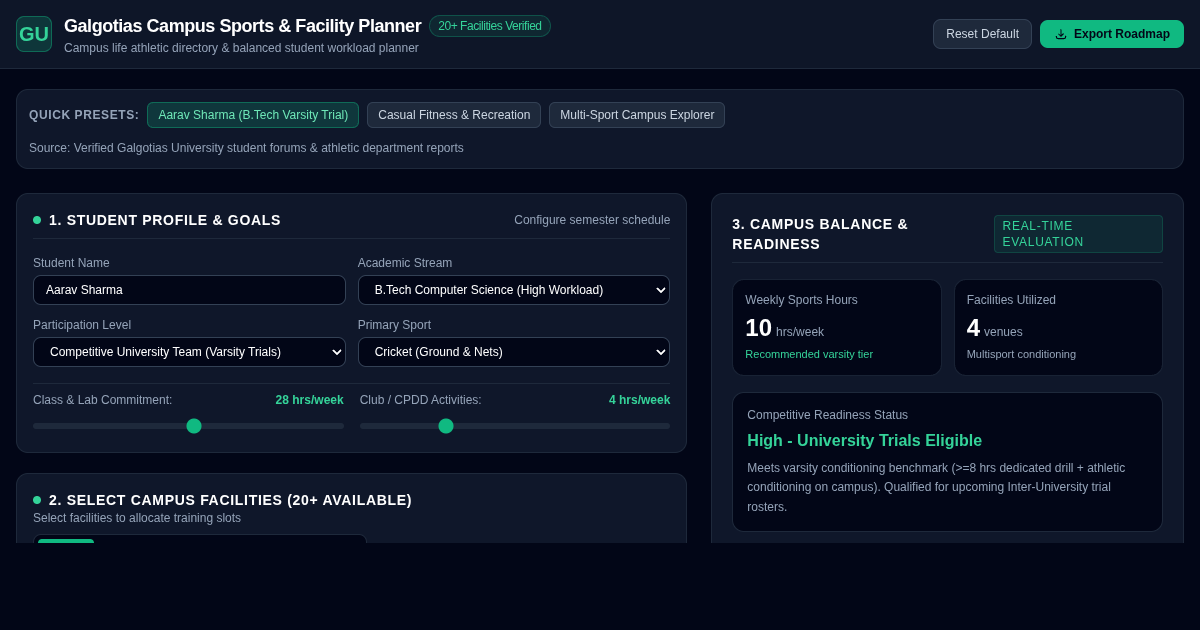Click the '2. Select Campus Facilities' heading
The image size is (1200, 630).
tap(230, 500)
